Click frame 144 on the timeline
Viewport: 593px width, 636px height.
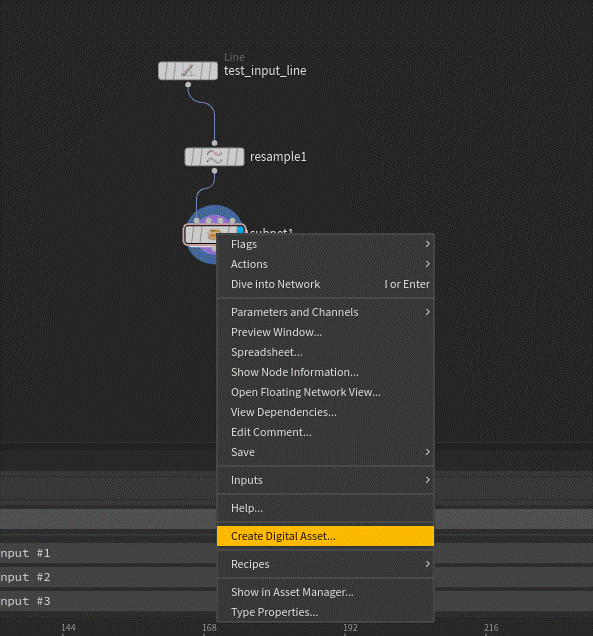click(68, 628)
